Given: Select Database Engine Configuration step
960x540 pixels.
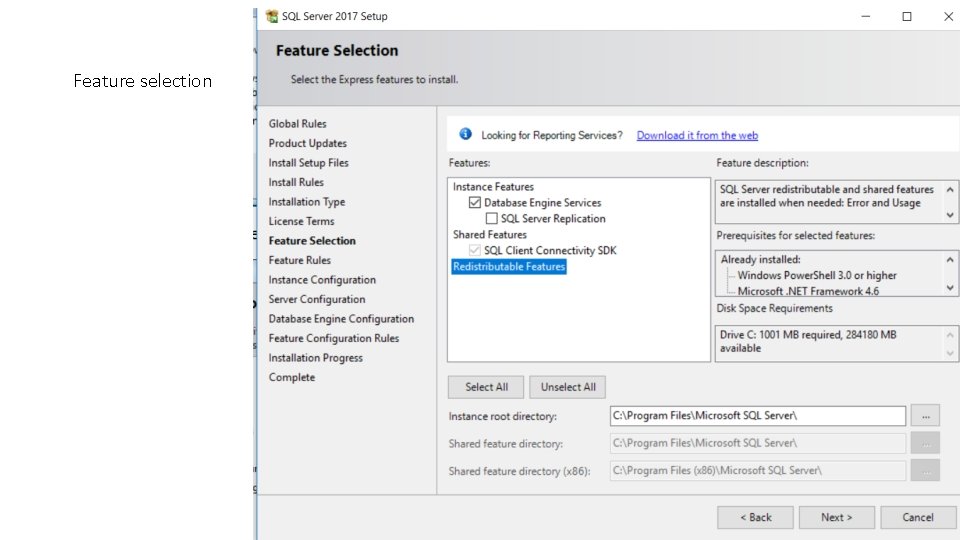Looking at the screenshot, I should [341, 319].
